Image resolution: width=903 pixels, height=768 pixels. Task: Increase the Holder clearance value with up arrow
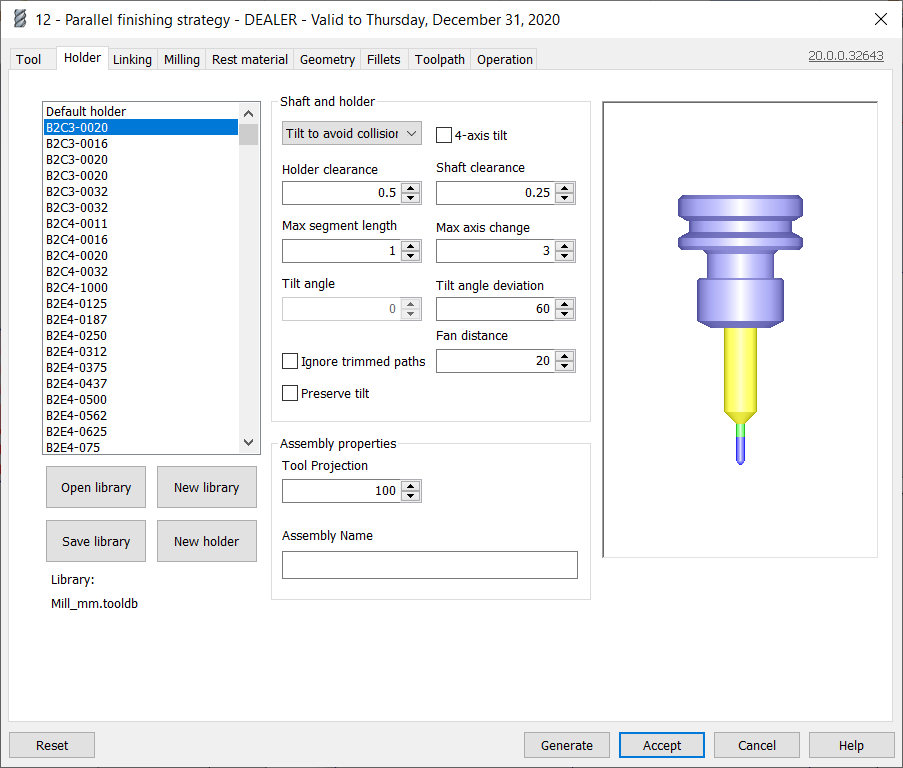coord(410,188)
